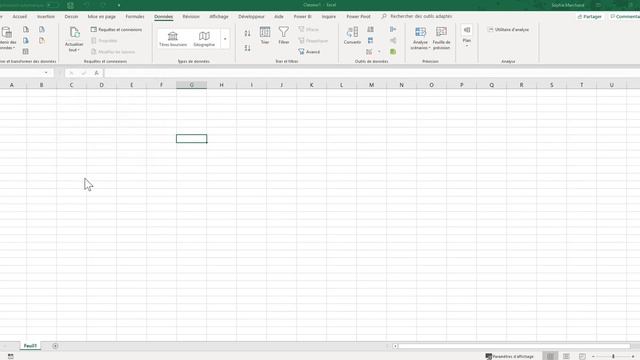Switch to the Accueil tab
This screenshot has width=640, height=360.
pos(20,17)
